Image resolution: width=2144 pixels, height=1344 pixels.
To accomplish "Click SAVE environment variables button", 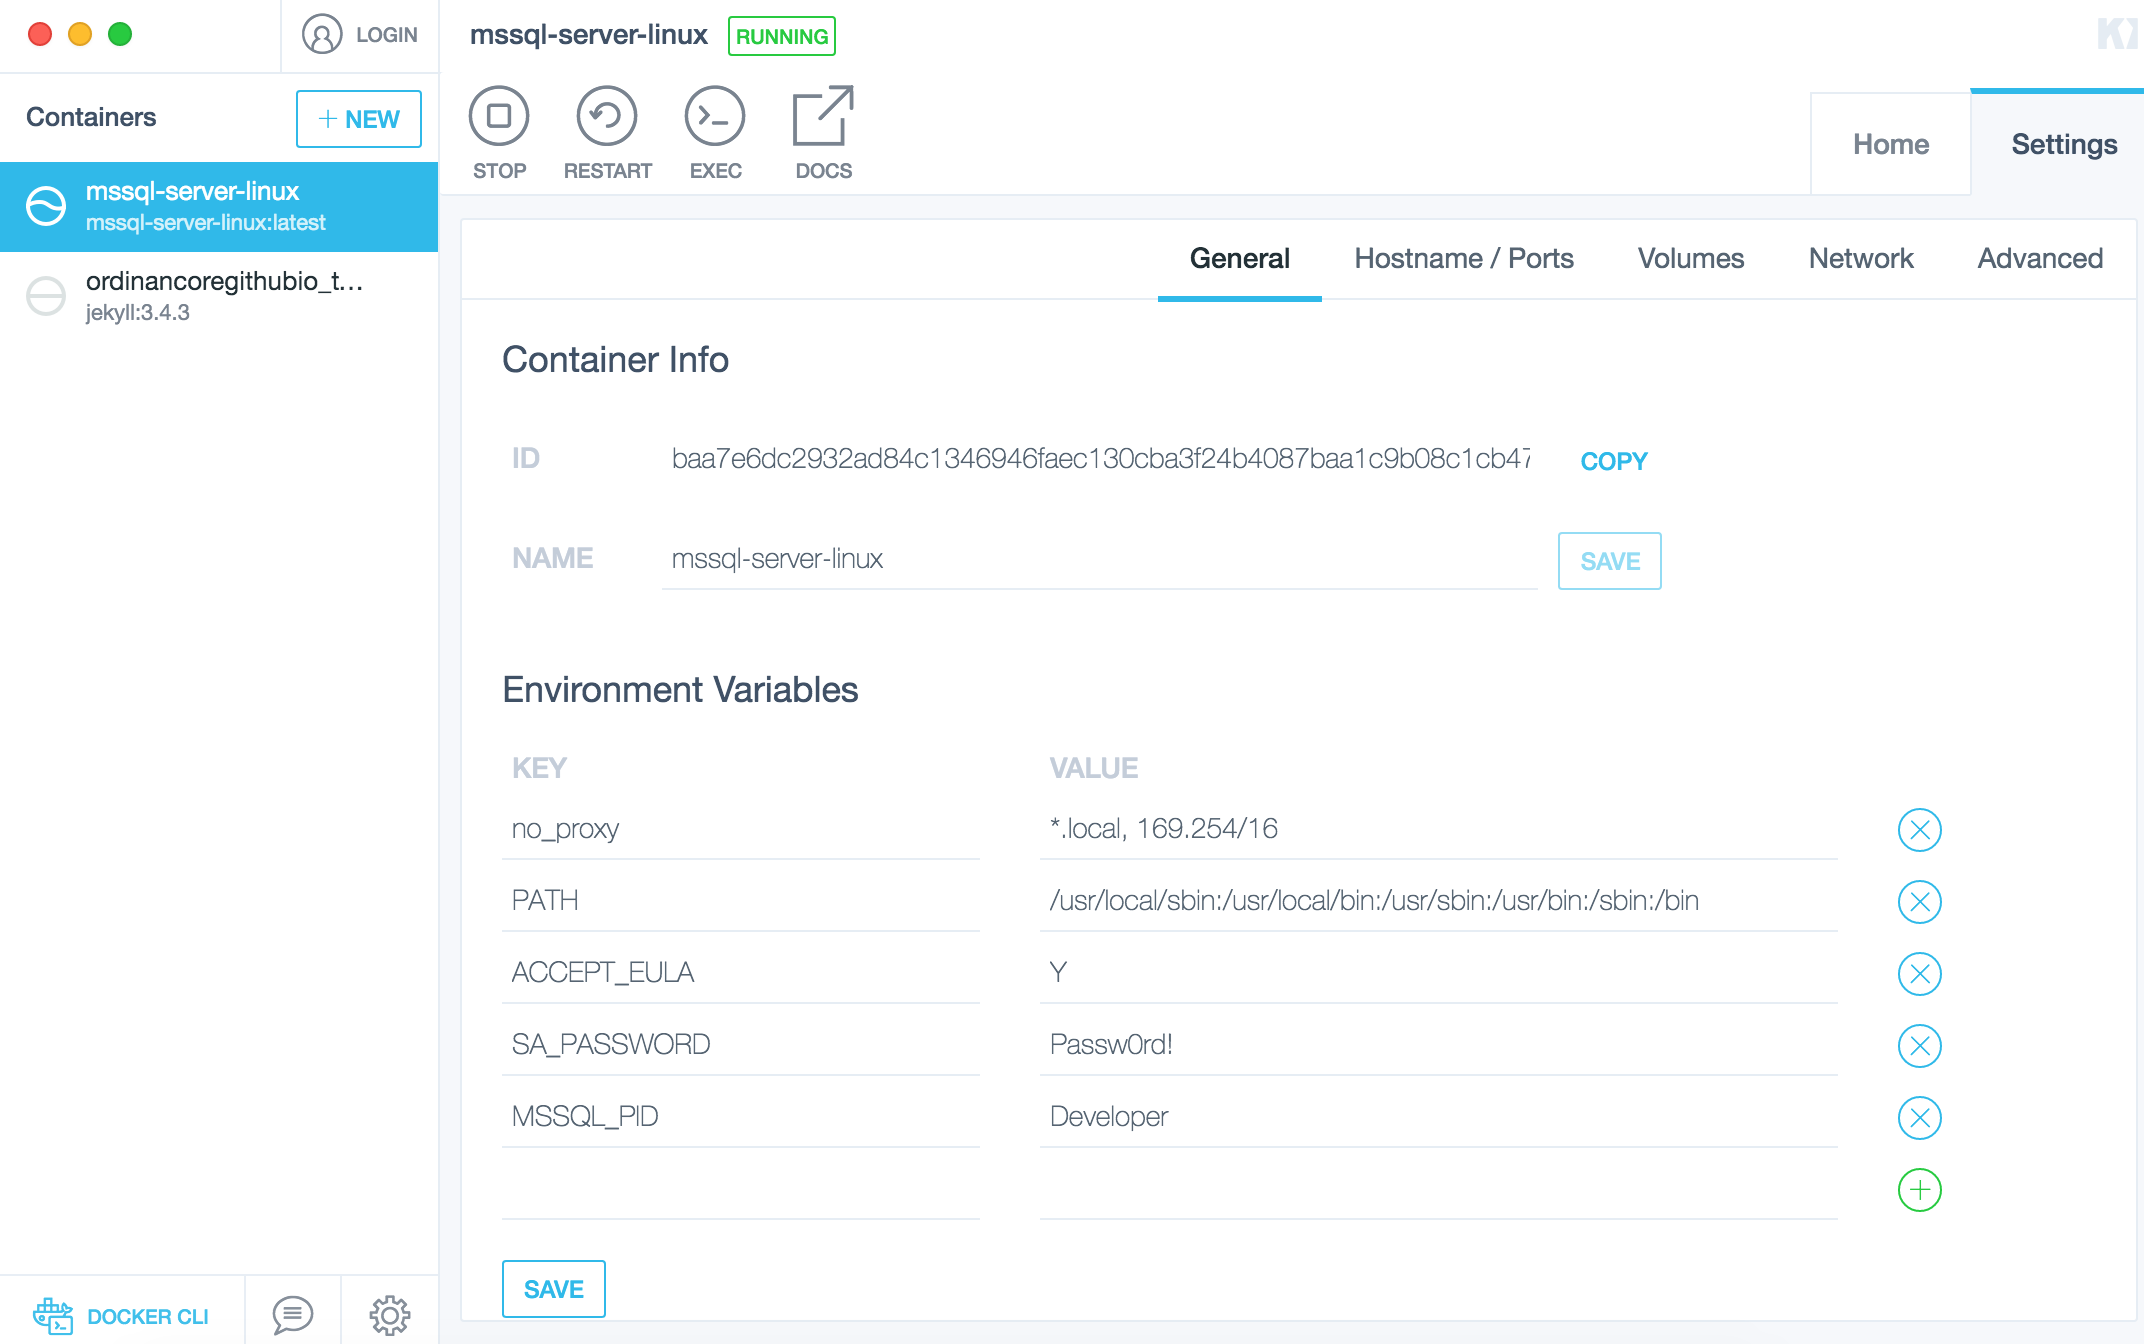I will (x=554, y=1288).
